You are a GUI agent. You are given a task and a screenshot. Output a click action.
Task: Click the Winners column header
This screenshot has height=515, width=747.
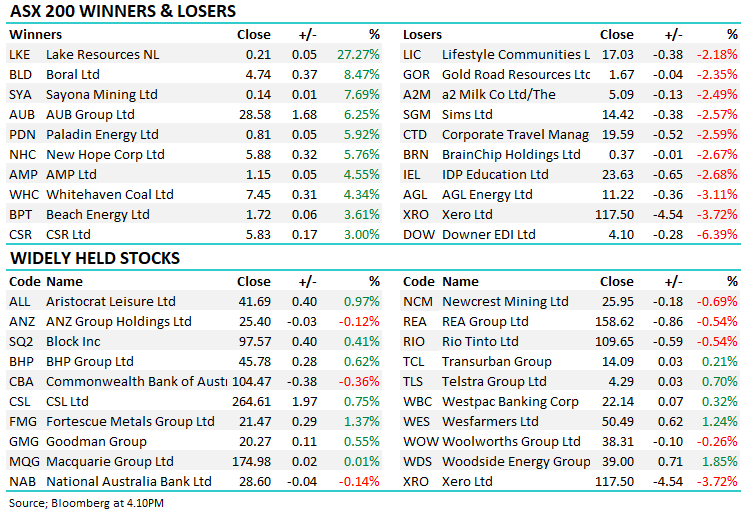pos(34,34)
